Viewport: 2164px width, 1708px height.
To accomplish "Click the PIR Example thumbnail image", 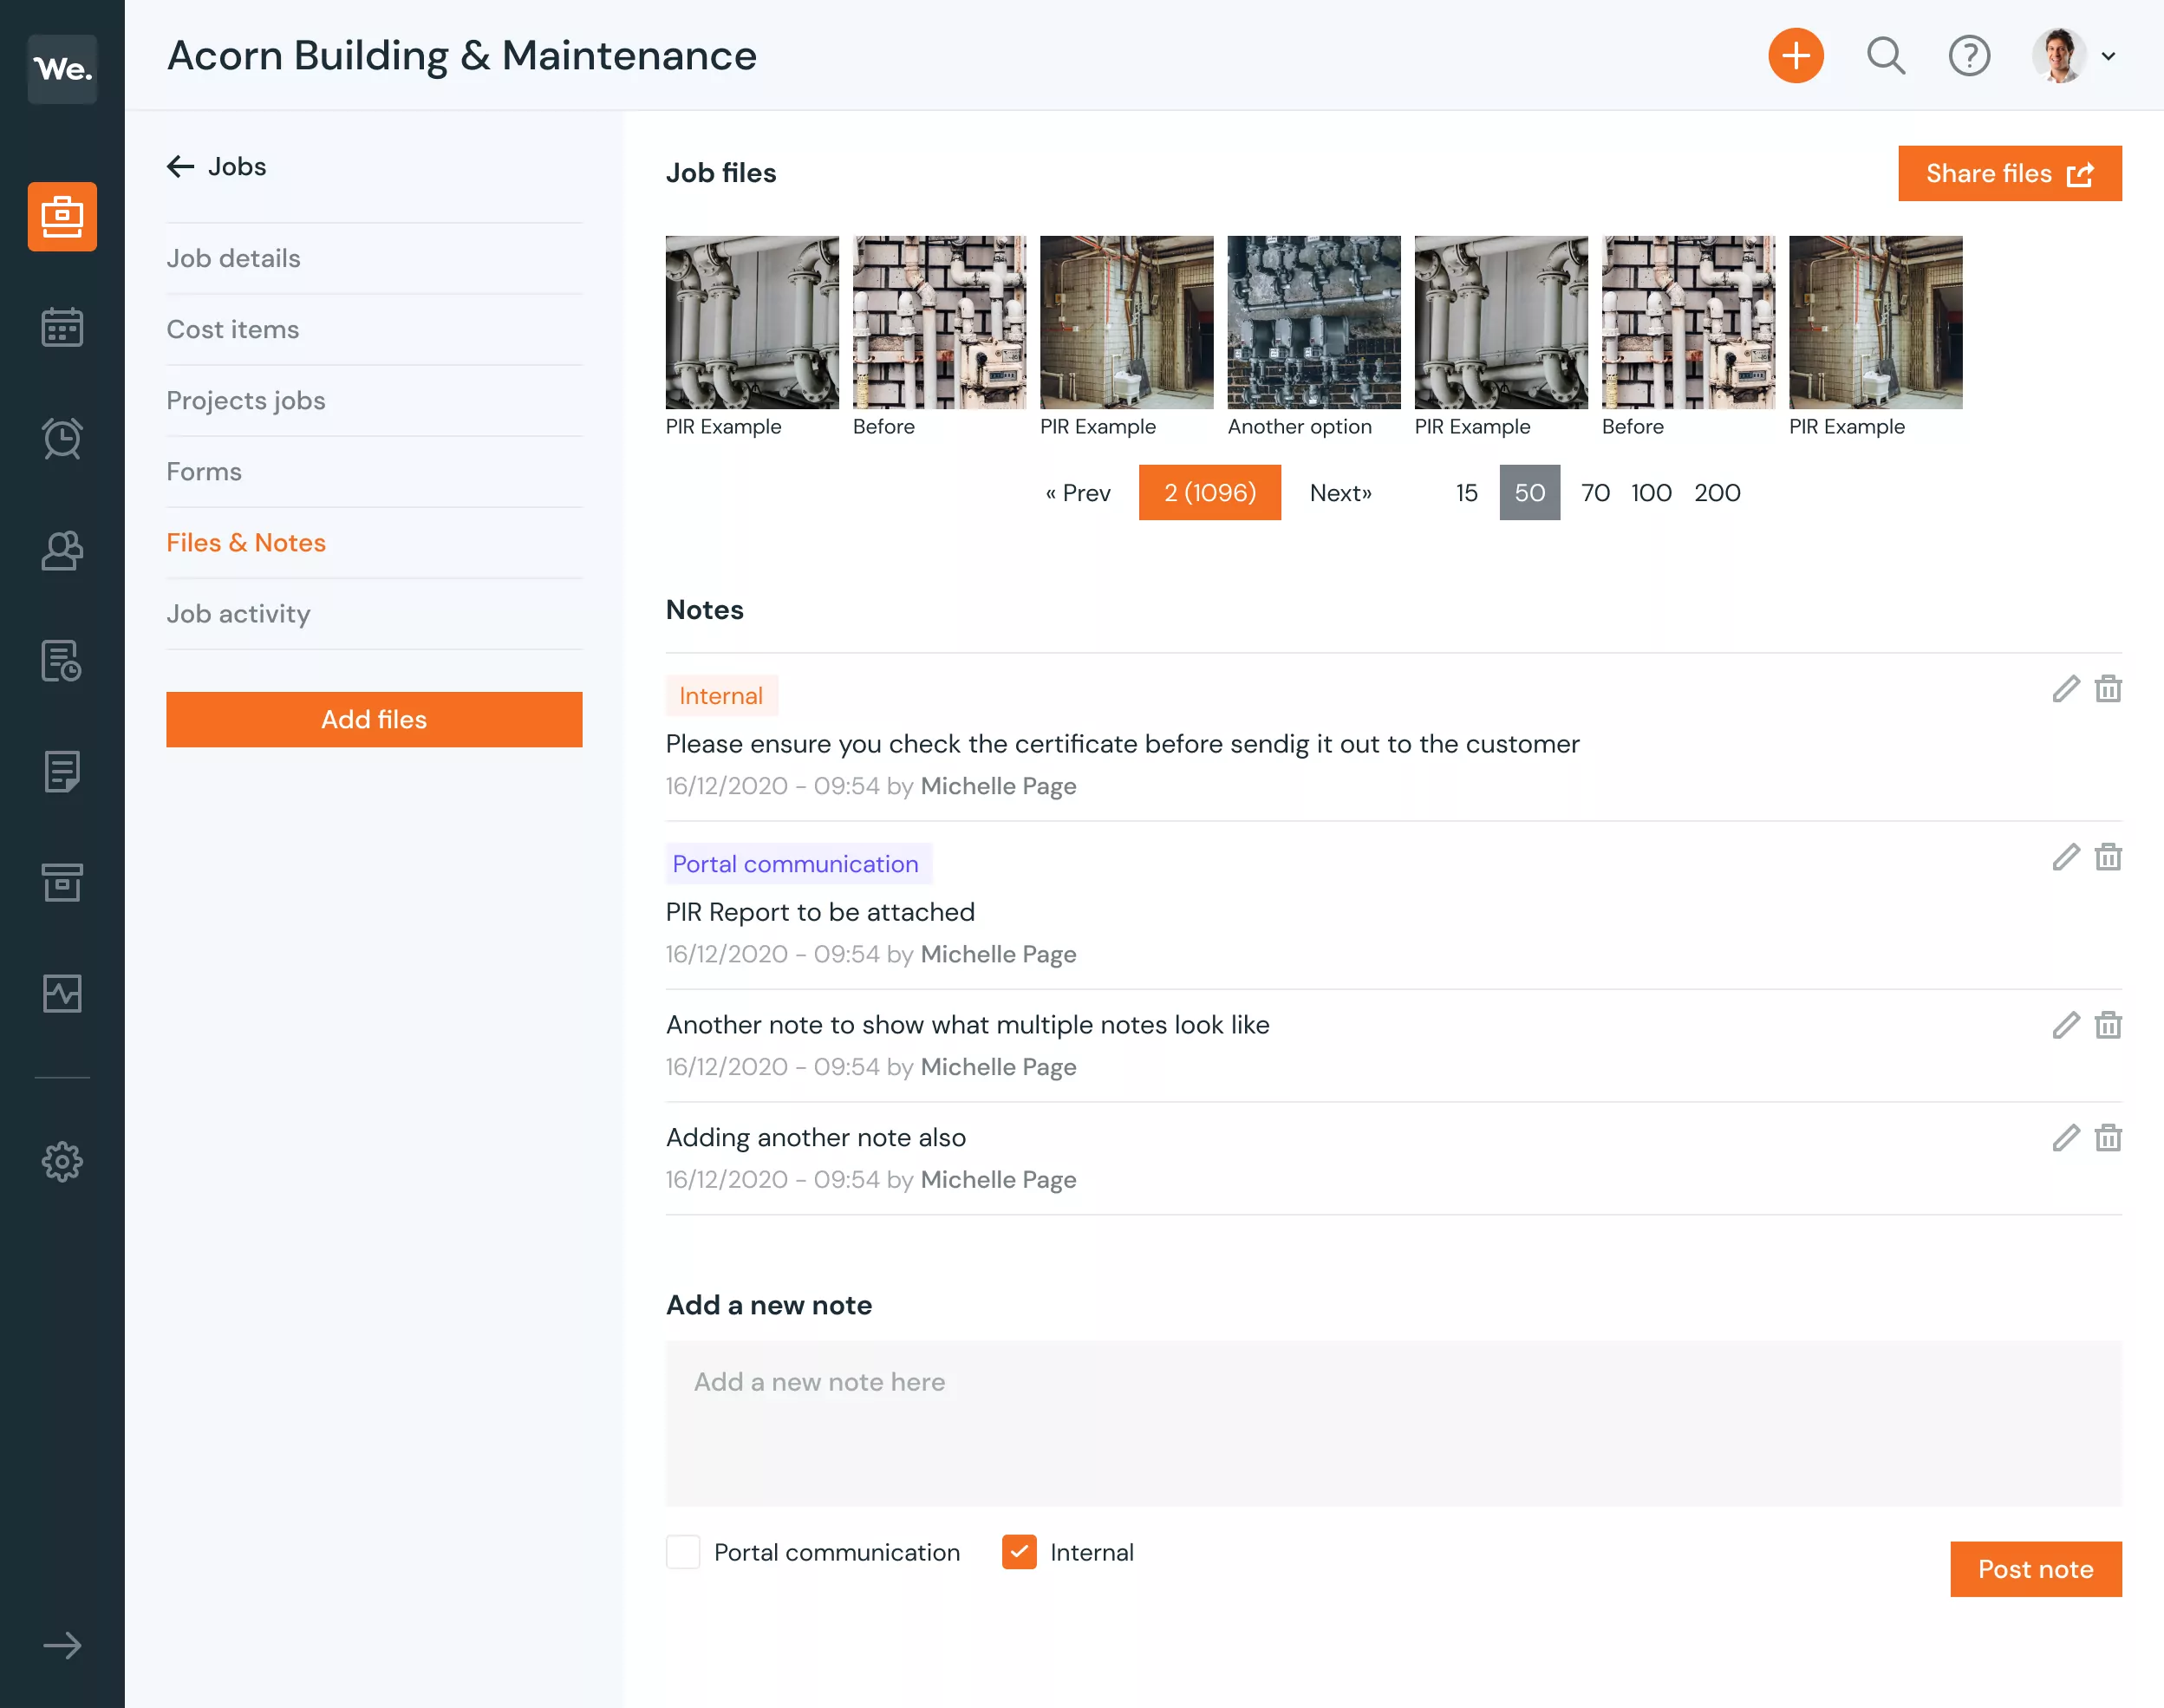I will click(x=753, y=322).
